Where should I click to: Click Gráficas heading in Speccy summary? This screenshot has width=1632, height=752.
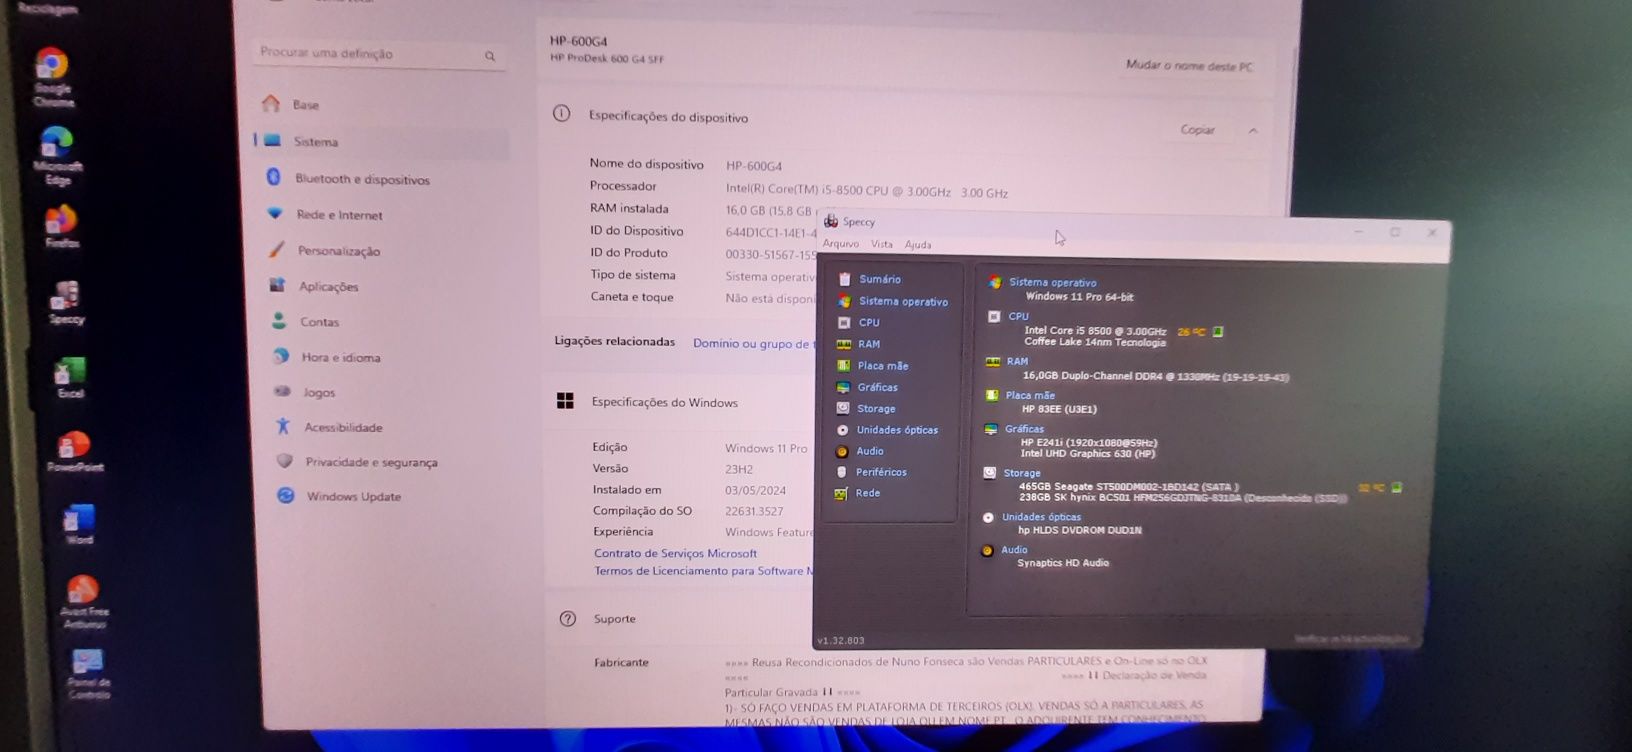tap(1024, 429)
